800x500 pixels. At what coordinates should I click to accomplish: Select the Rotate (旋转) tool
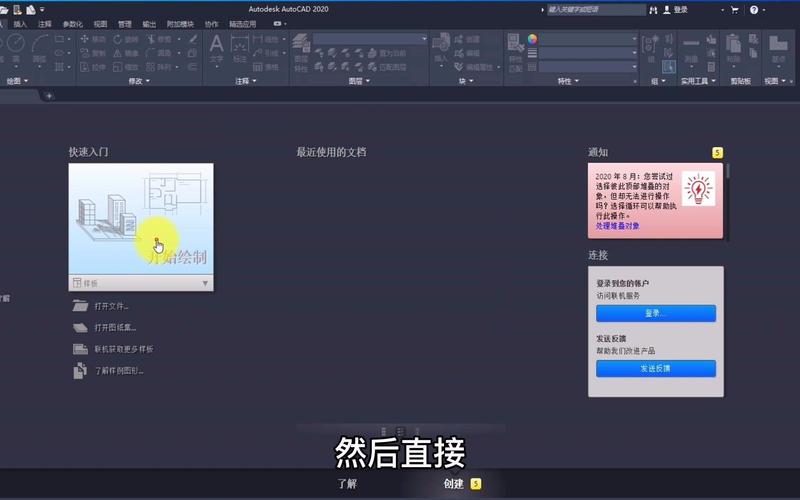[126, 39]
